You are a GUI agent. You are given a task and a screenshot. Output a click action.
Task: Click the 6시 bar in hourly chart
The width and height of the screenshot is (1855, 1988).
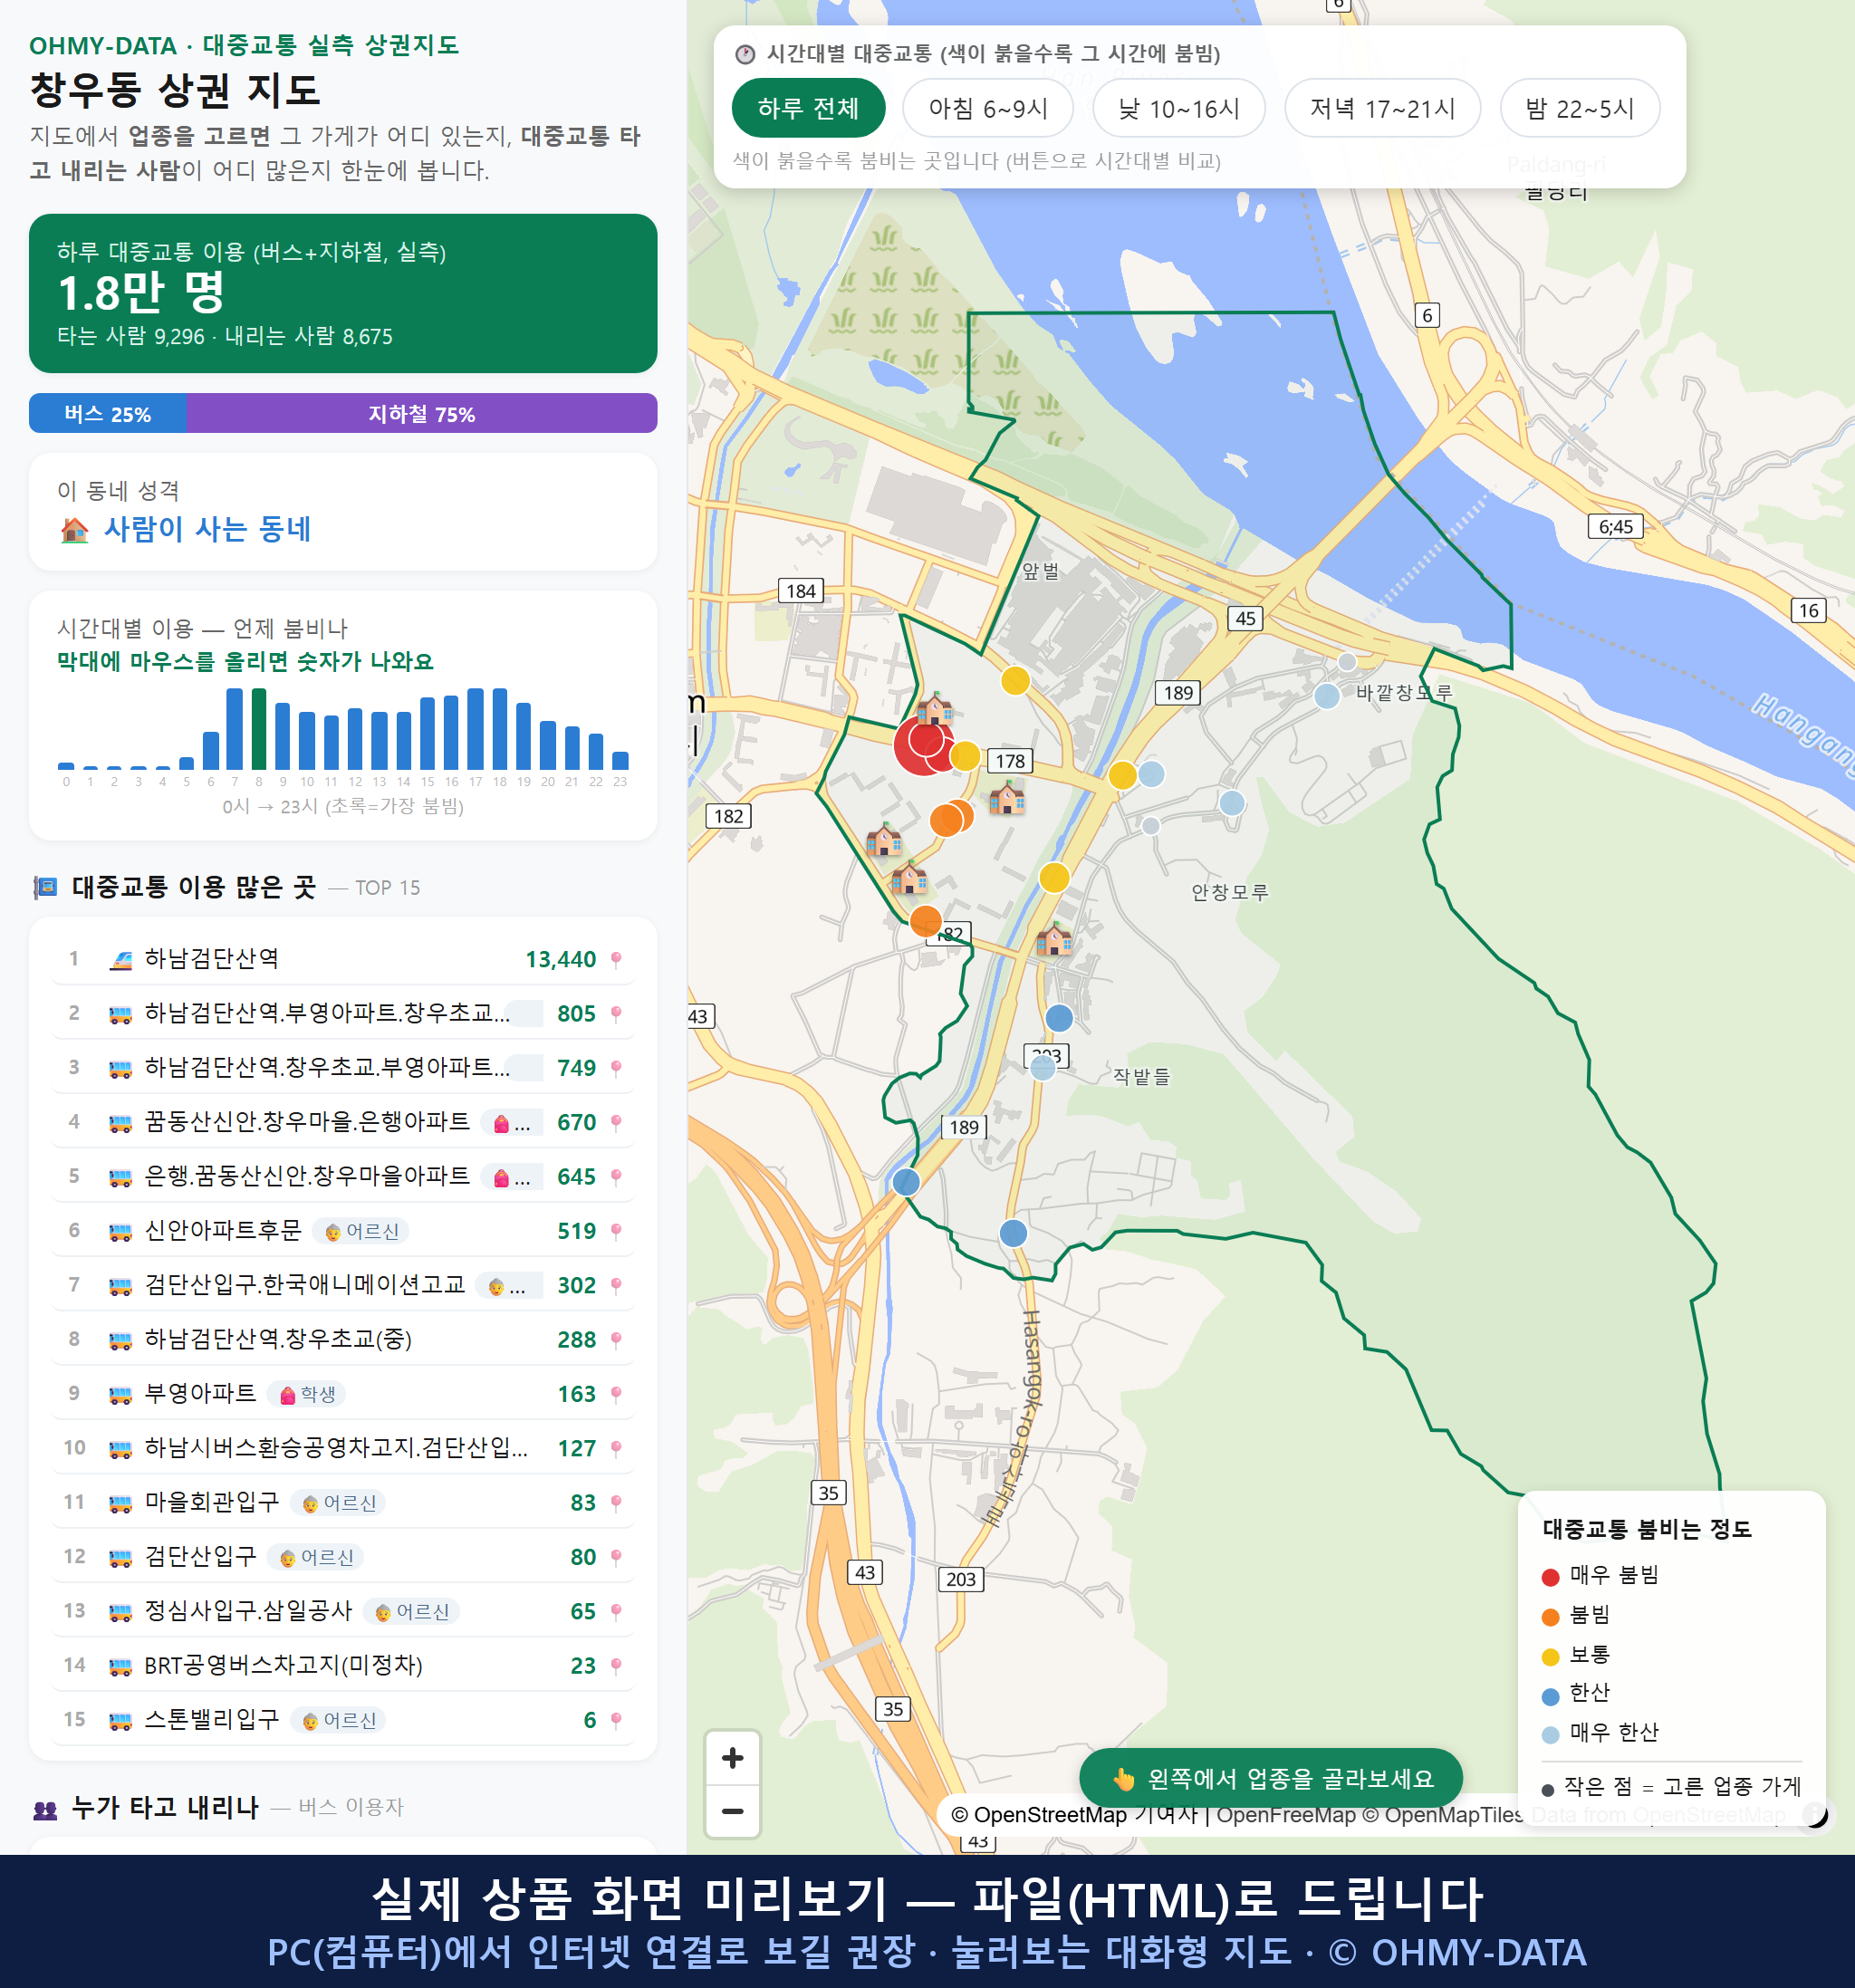click(211, 750)
